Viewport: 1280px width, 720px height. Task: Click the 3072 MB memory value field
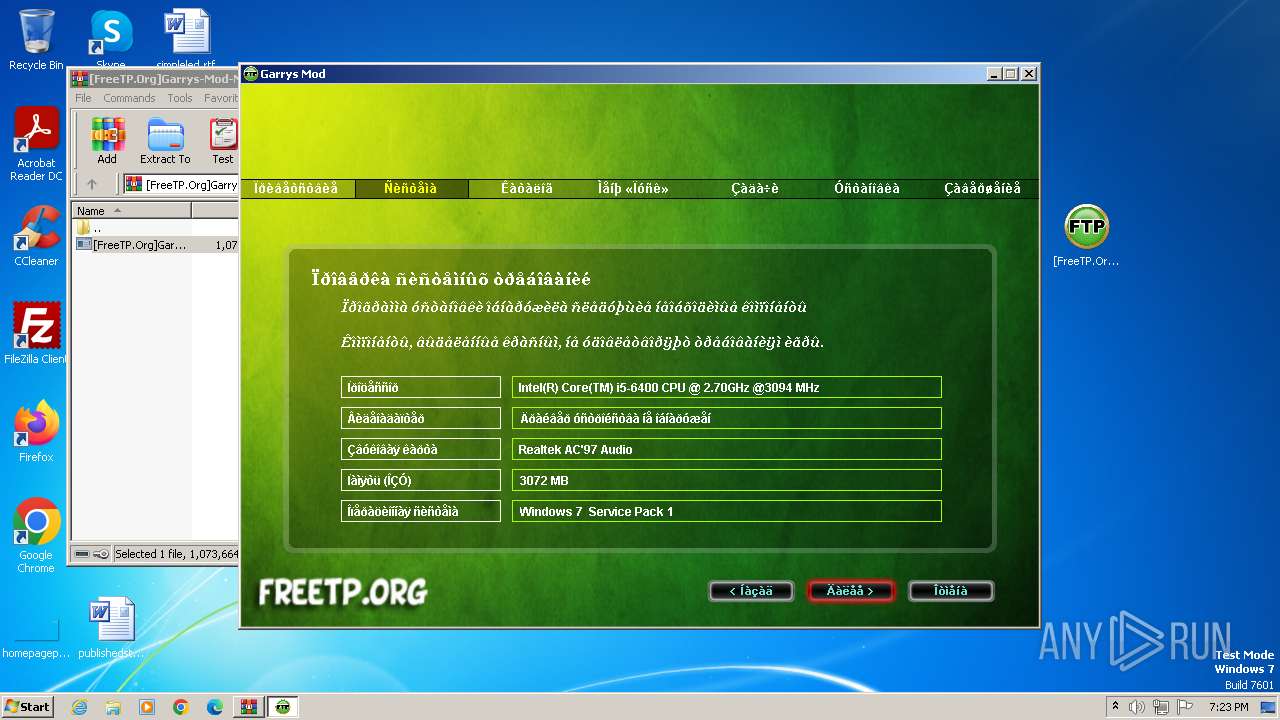pos(727,480)
